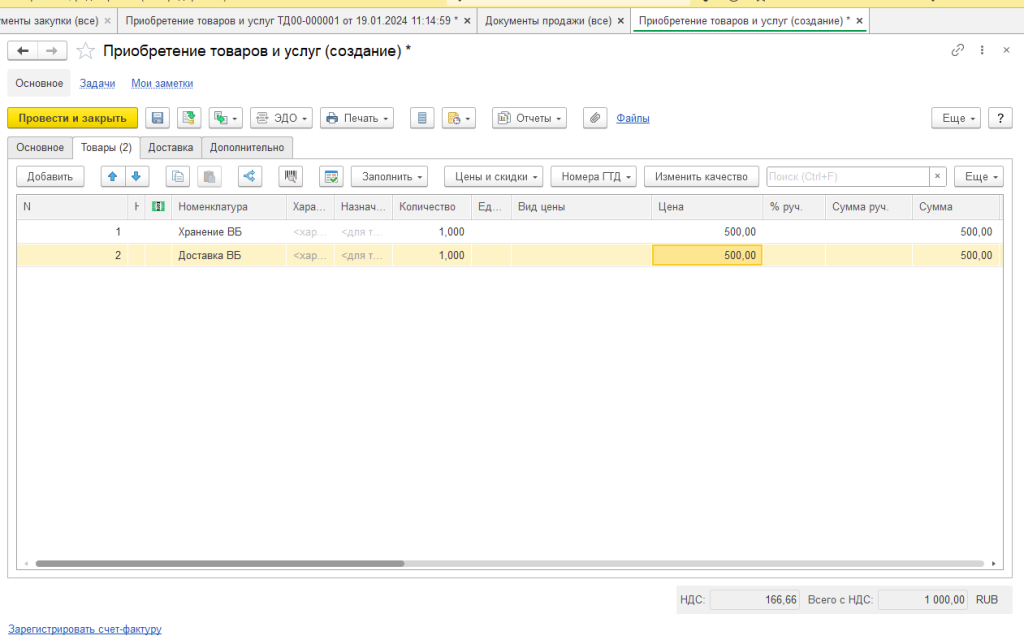
Task: Open the Цены и скидки dropdown
Action: pos(494,177)
